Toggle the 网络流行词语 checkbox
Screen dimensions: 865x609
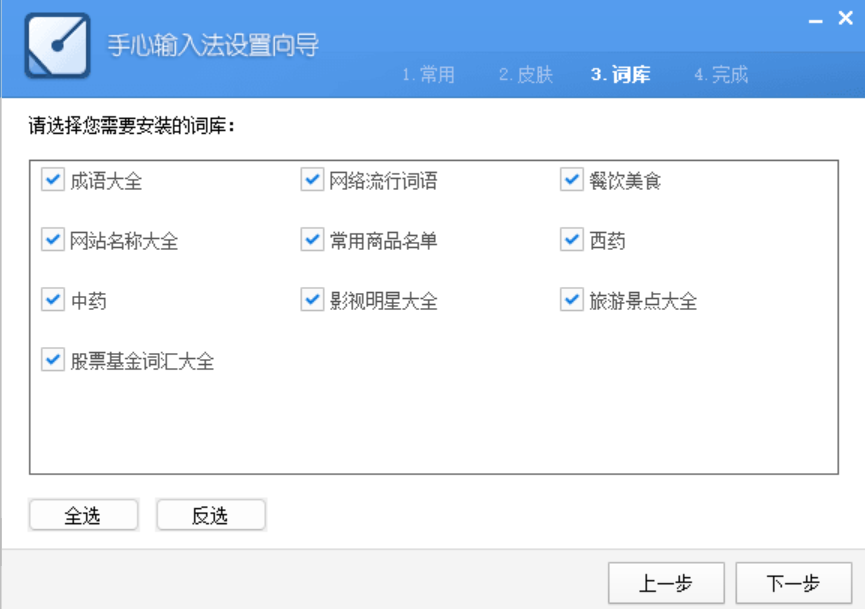coord(310,180)
